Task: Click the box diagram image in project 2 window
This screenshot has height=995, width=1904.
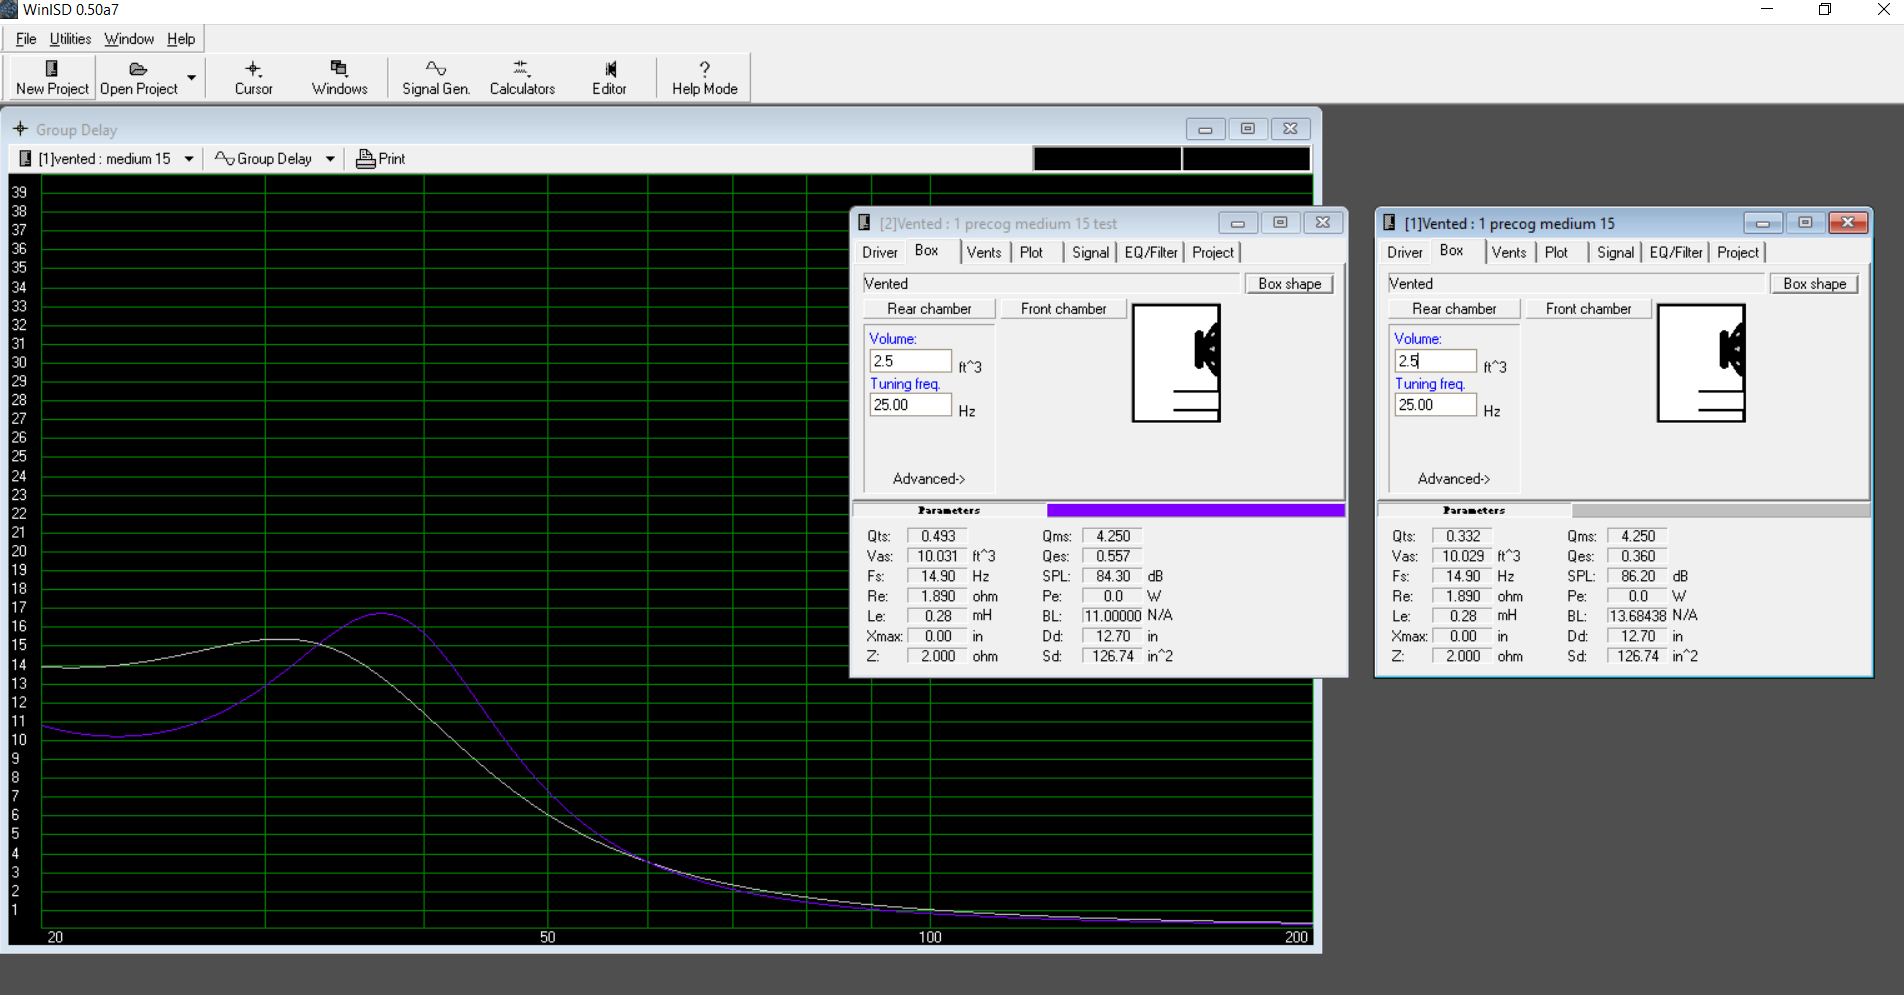Action: 1176,363
